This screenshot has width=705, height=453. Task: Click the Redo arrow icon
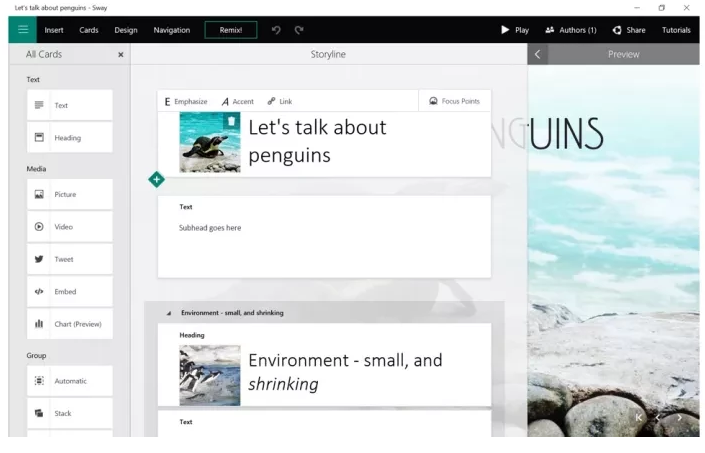(x=298, y=30)
